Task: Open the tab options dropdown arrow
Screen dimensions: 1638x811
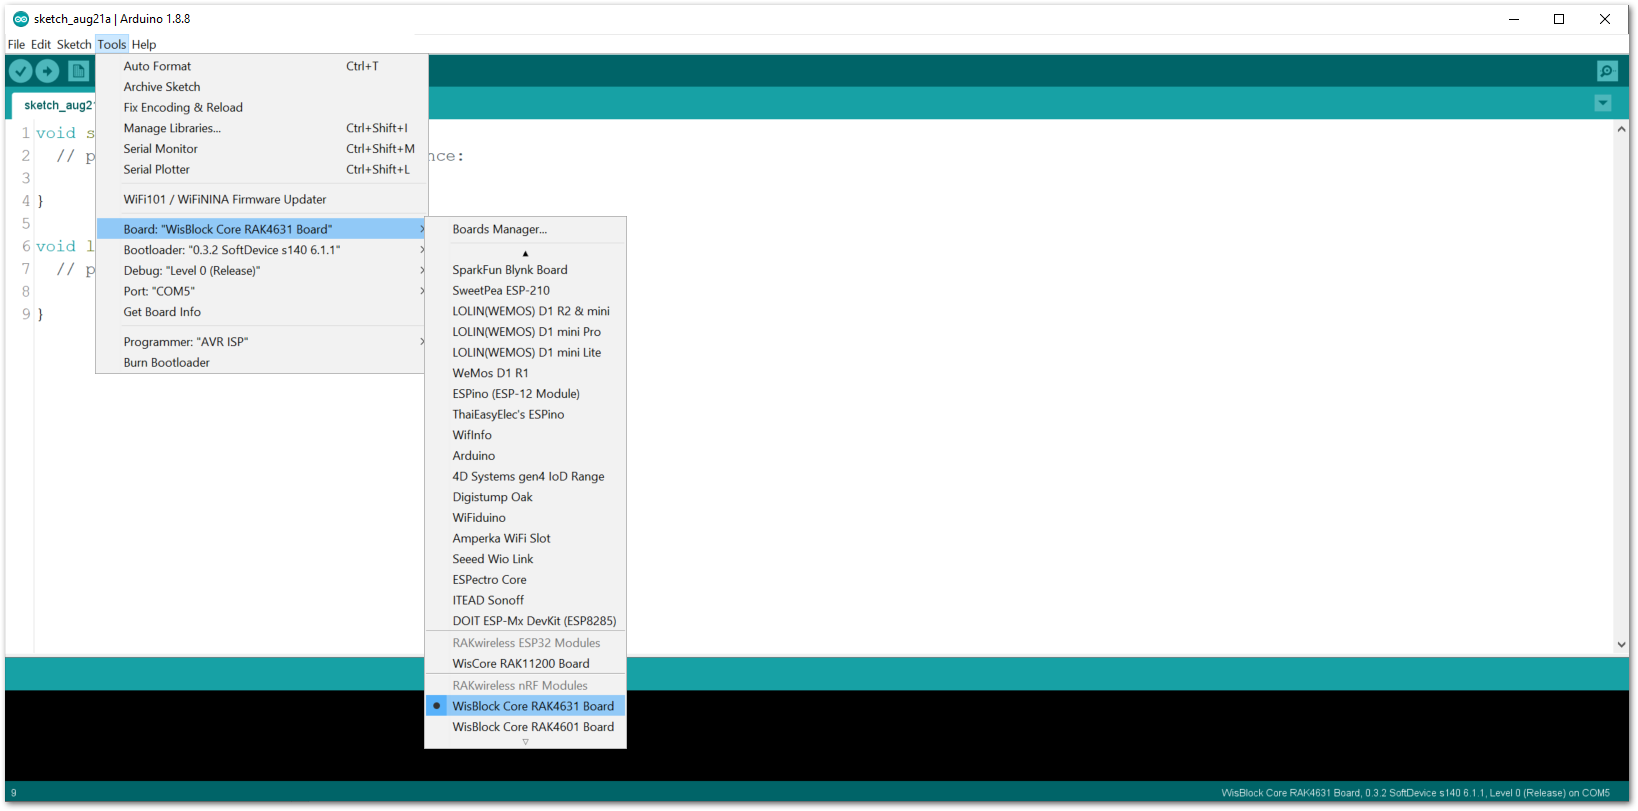Action: pos(1603,103)
